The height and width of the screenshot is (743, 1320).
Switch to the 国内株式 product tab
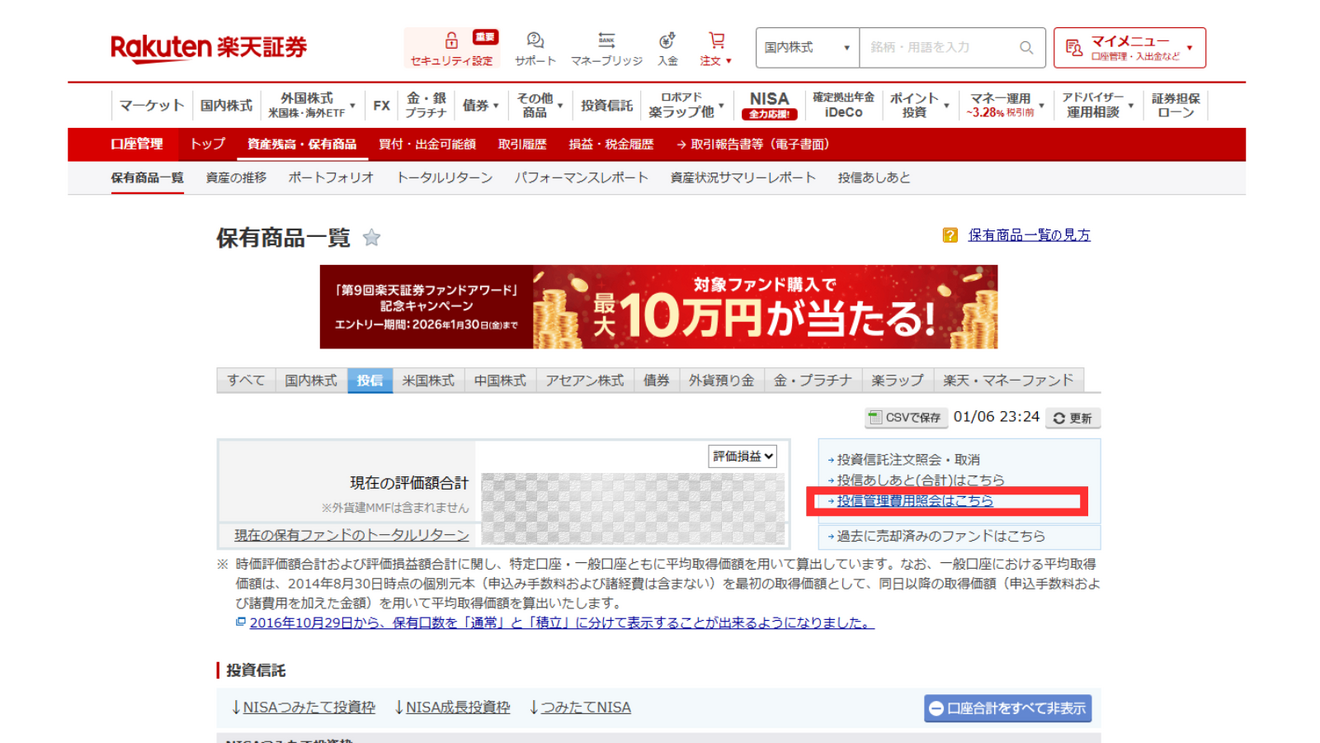[x=311, y=381]
